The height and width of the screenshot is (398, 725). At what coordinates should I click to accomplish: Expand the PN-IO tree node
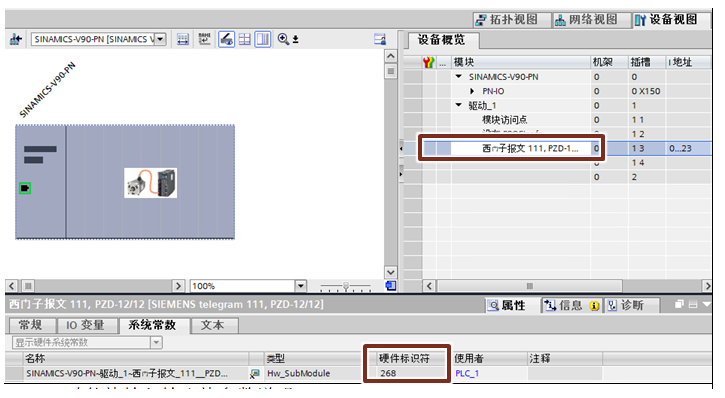pyautogui.click(x=472, y=91)
